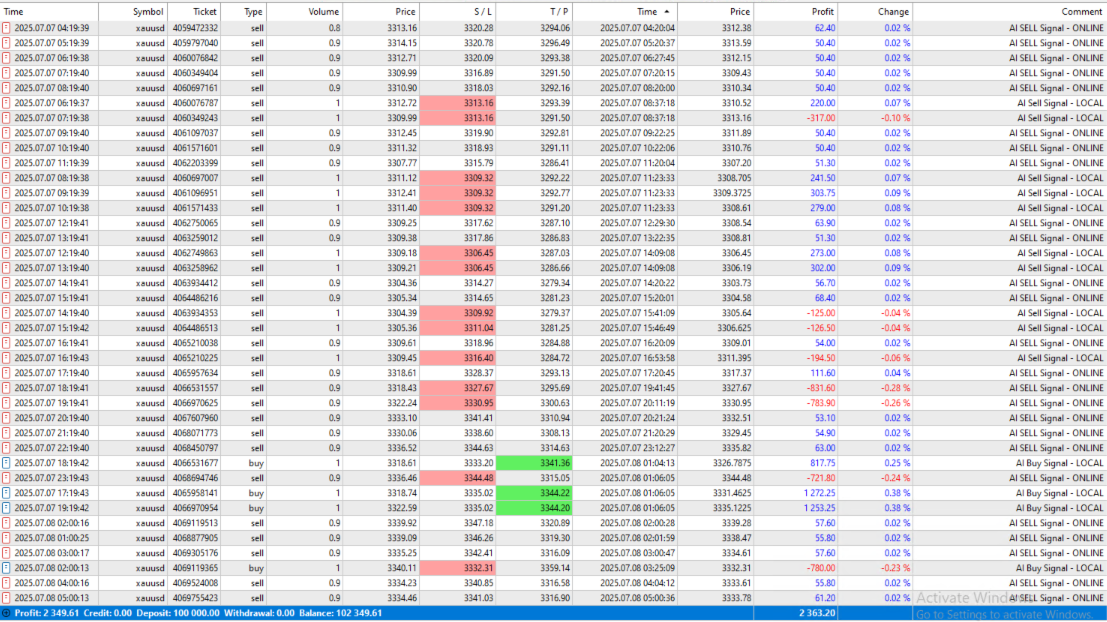Click the buy icon for ticket 4065958141
This screenshot has width=1107, height=622.
point(6,494)
